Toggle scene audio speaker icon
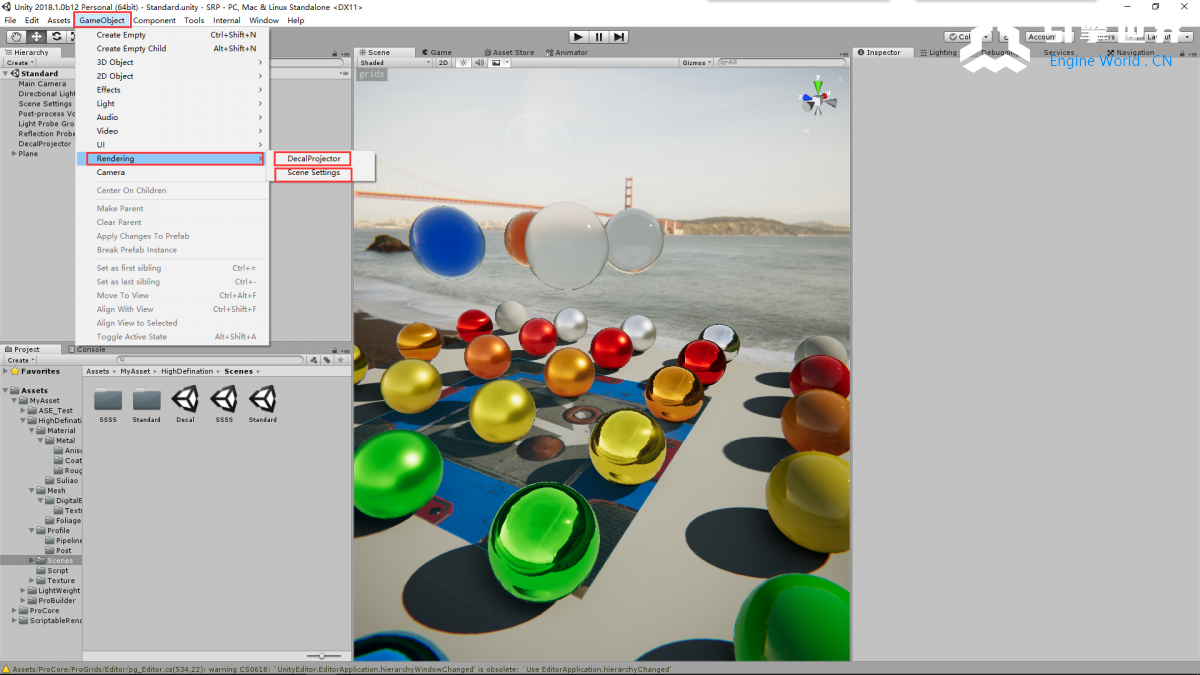Viewport: 1200px width, 675px height. coord(479,62)
